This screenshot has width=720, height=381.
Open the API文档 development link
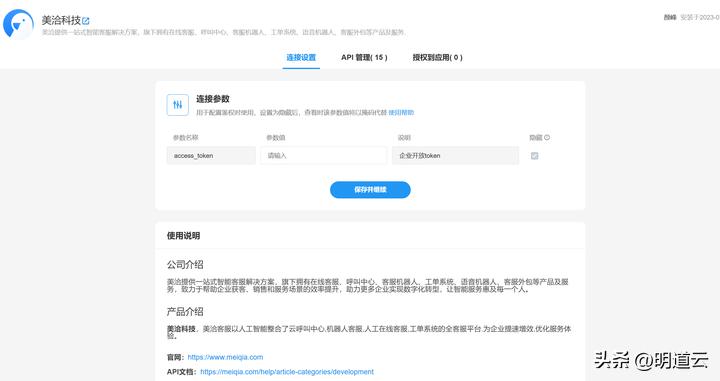click(x=287, y=372)
